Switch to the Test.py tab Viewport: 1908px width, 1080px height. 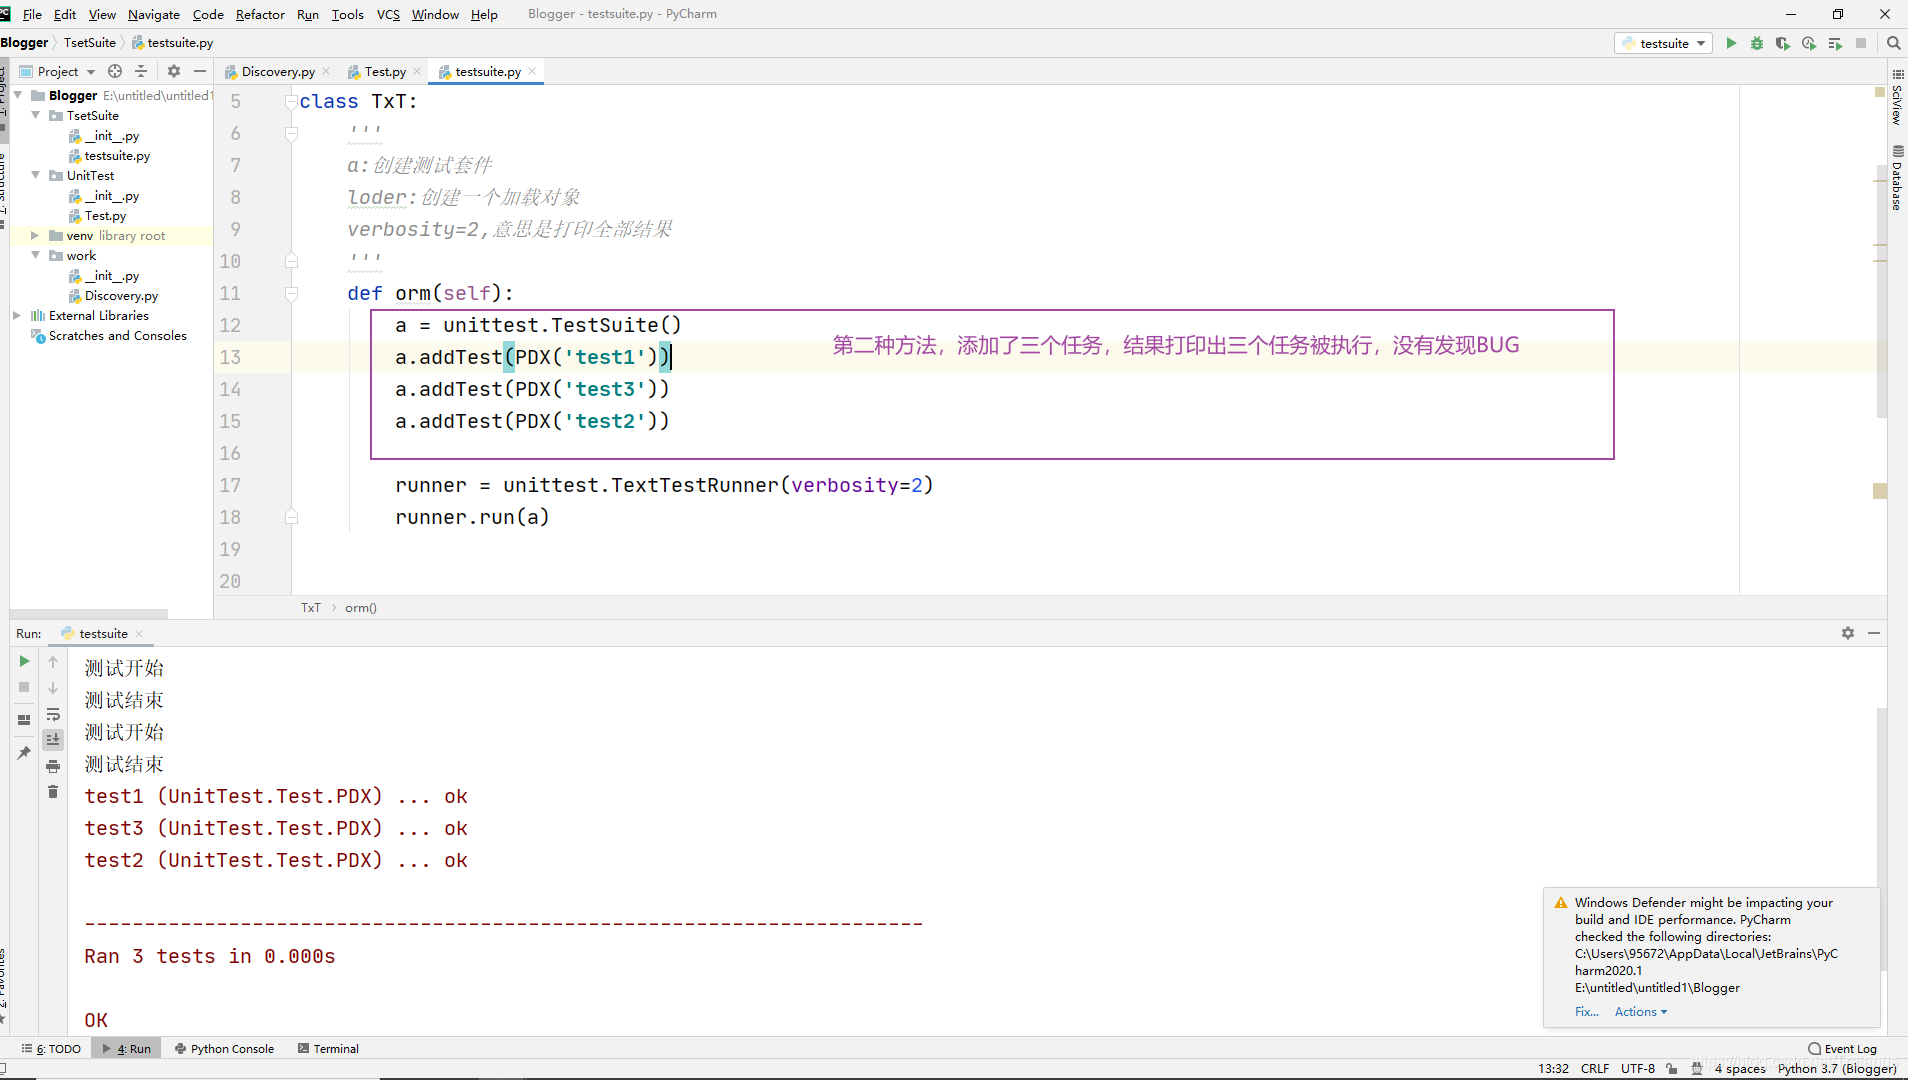coord(384,71)
